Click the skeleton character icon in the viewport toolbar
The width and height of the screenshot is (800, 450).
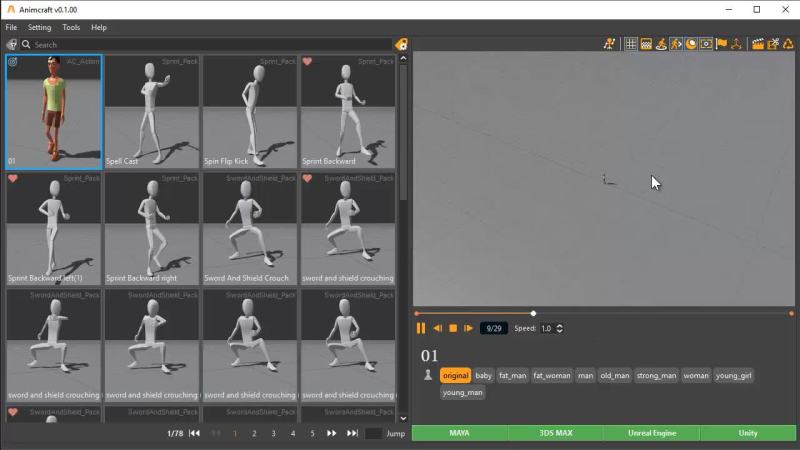tap(609, 44)
